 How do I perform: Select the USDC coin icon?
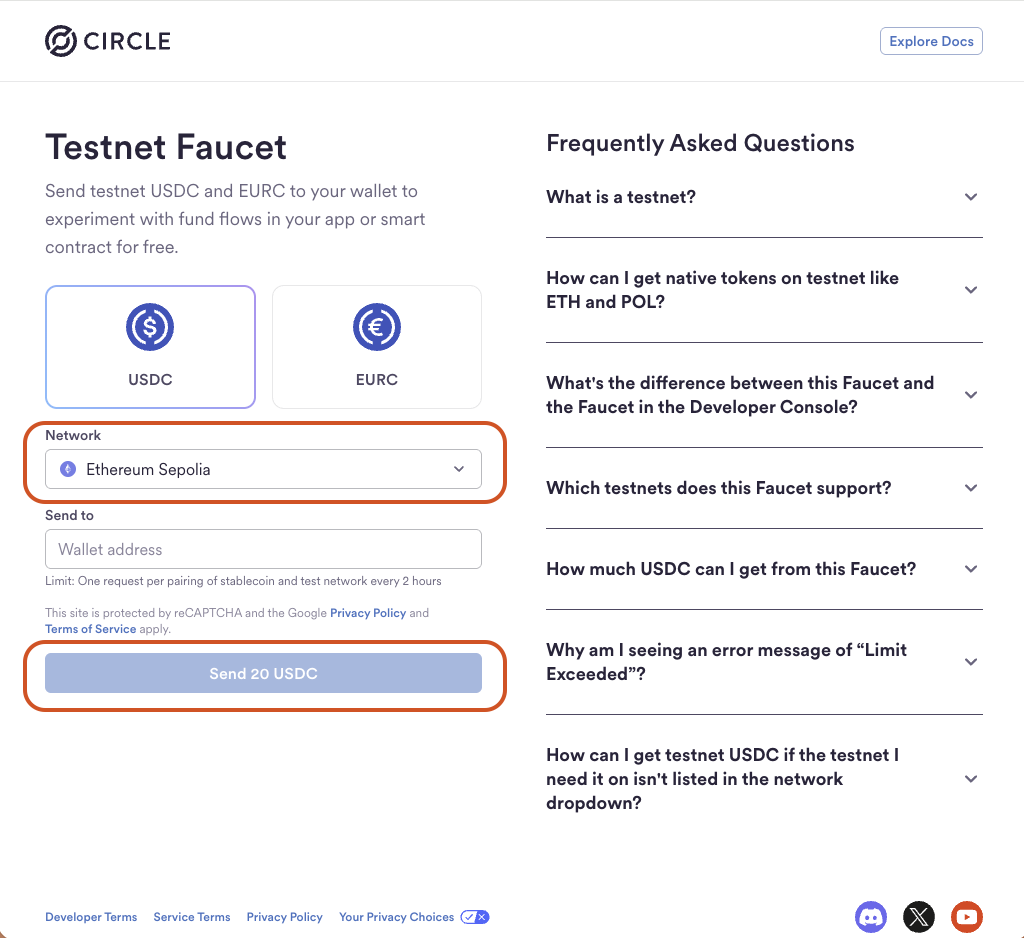pos(150,327)
